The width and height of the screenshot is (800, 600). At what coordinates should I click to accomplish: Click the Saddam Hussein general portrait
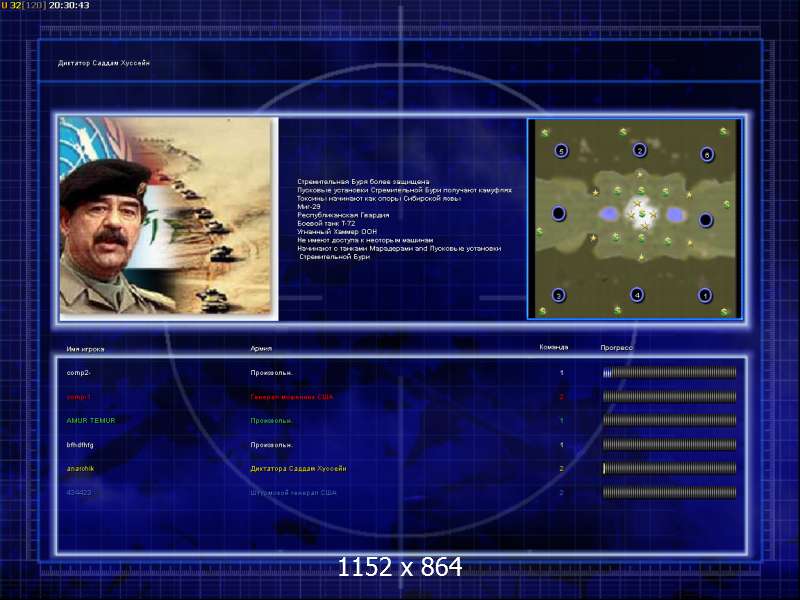168,218
